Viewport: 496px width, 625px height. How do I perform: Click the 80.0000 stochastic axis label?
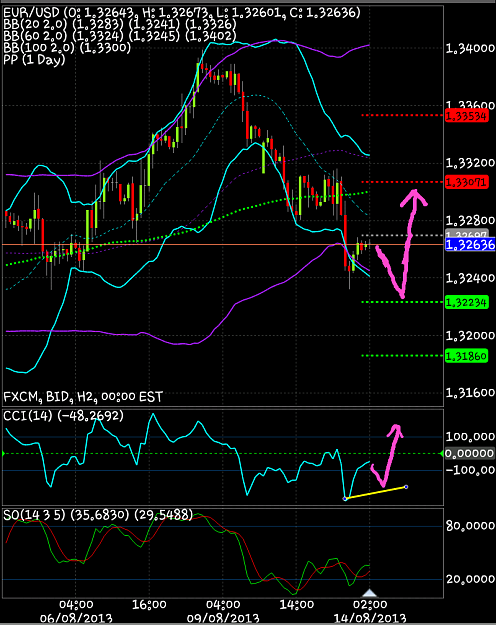click(x=470, y=526)
